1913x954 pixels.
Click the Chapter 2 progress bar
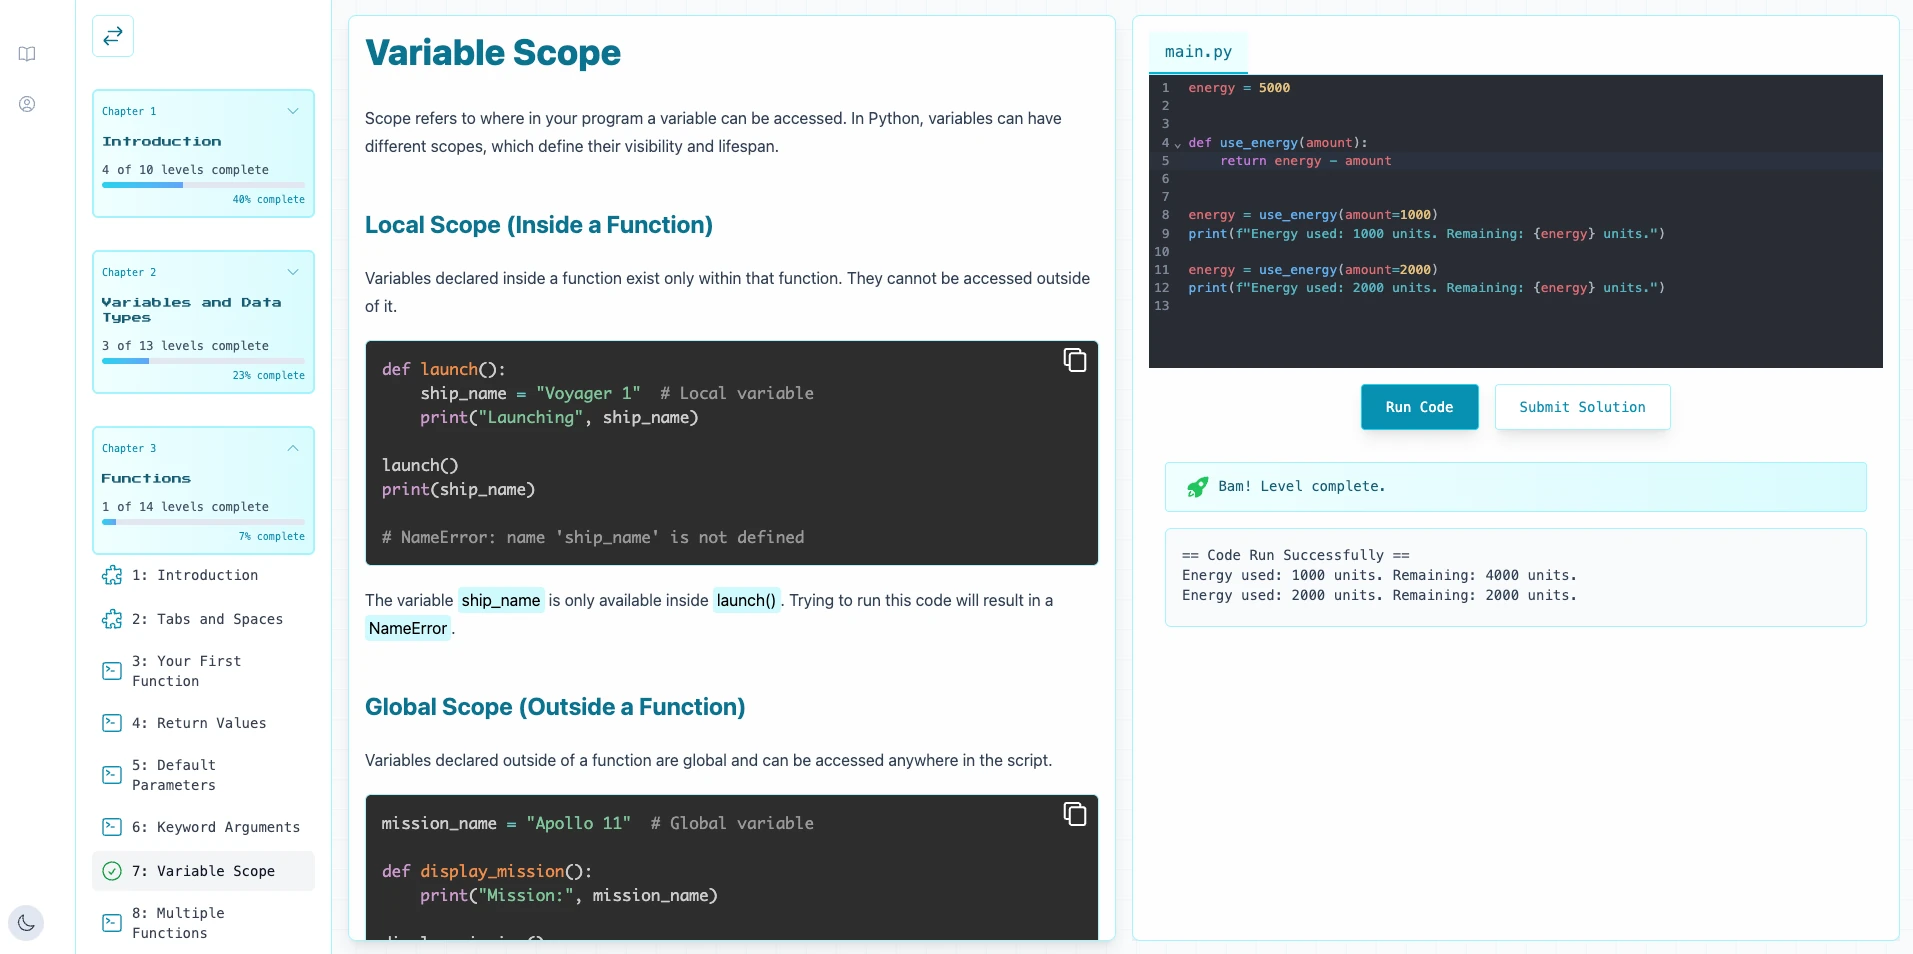coord(203,361)
